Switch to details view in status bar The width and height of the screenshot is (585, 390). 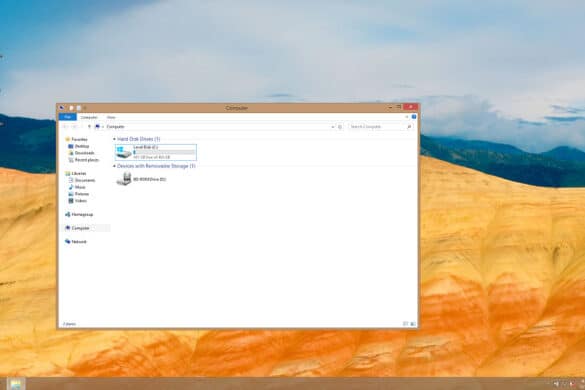coord(406,324)
